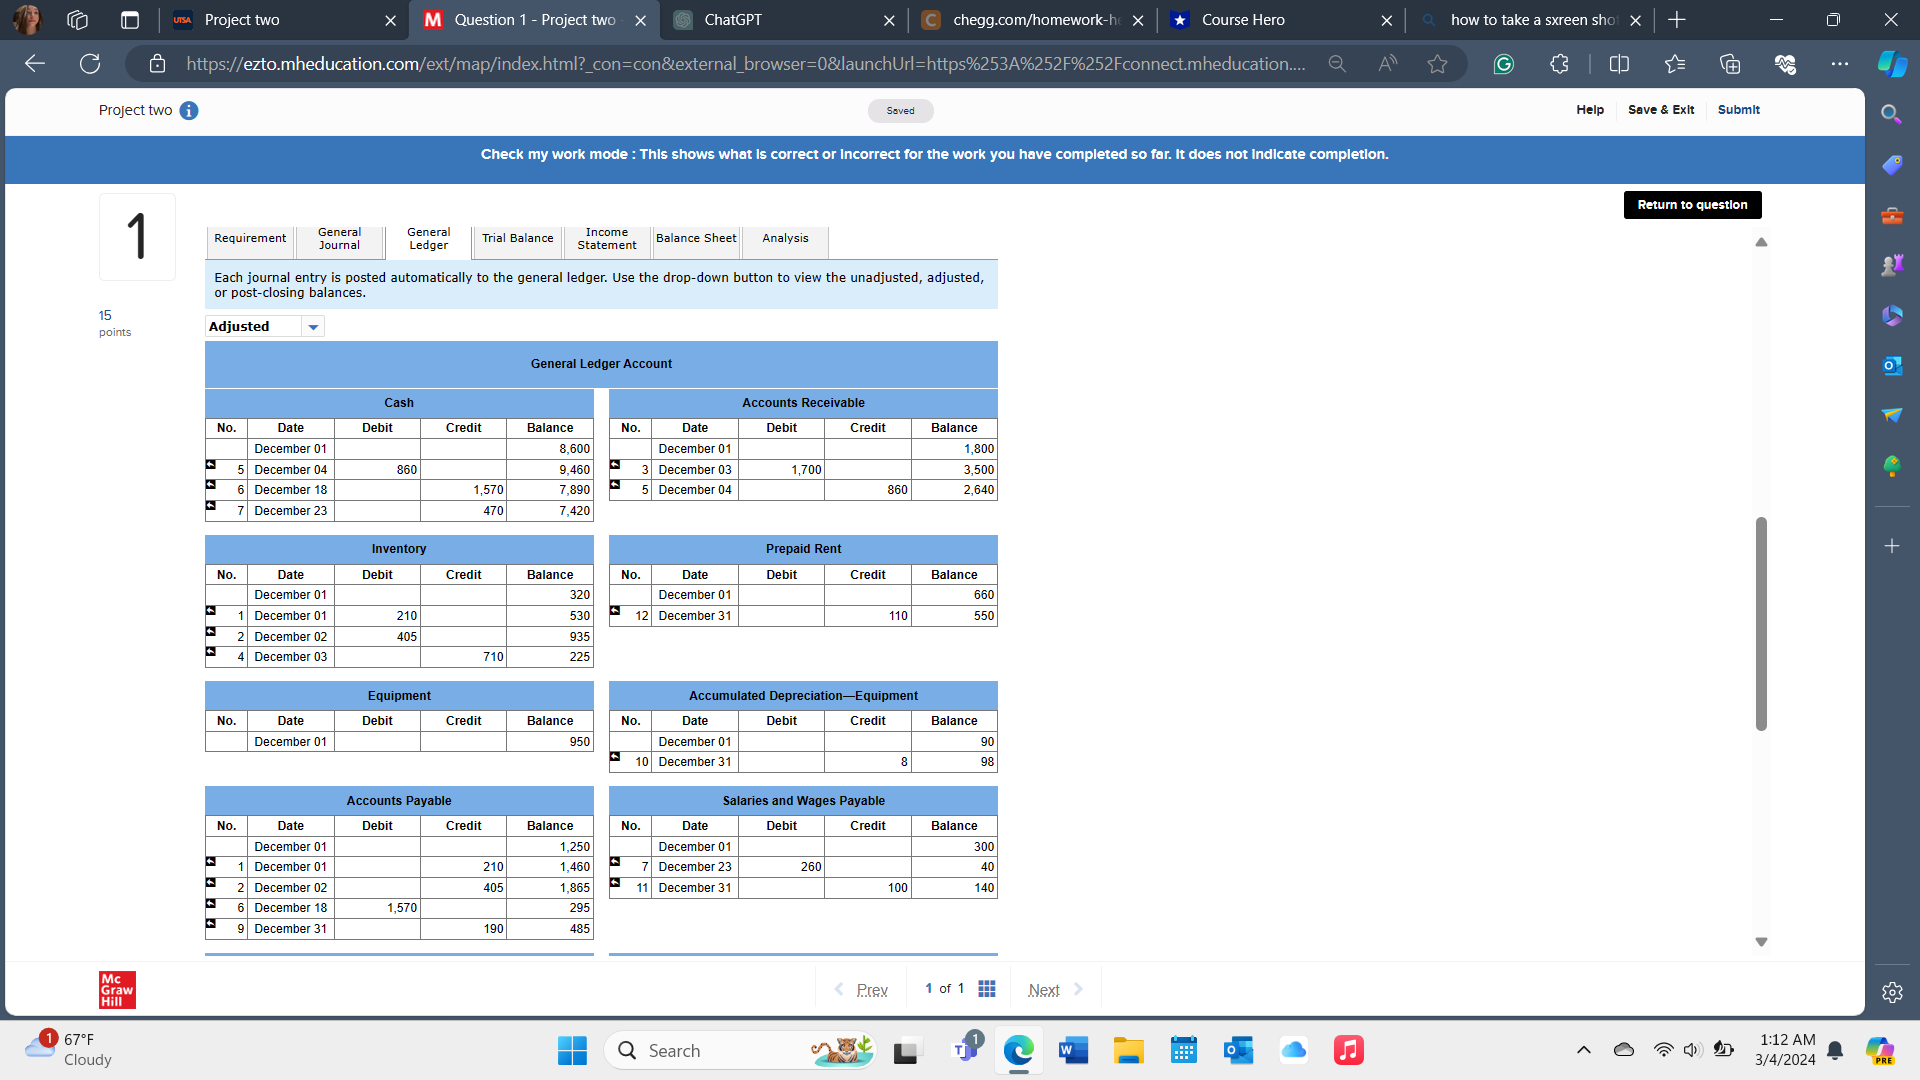
Task: Expand the Adjusted balance dropdown
Action: [313, 327]
